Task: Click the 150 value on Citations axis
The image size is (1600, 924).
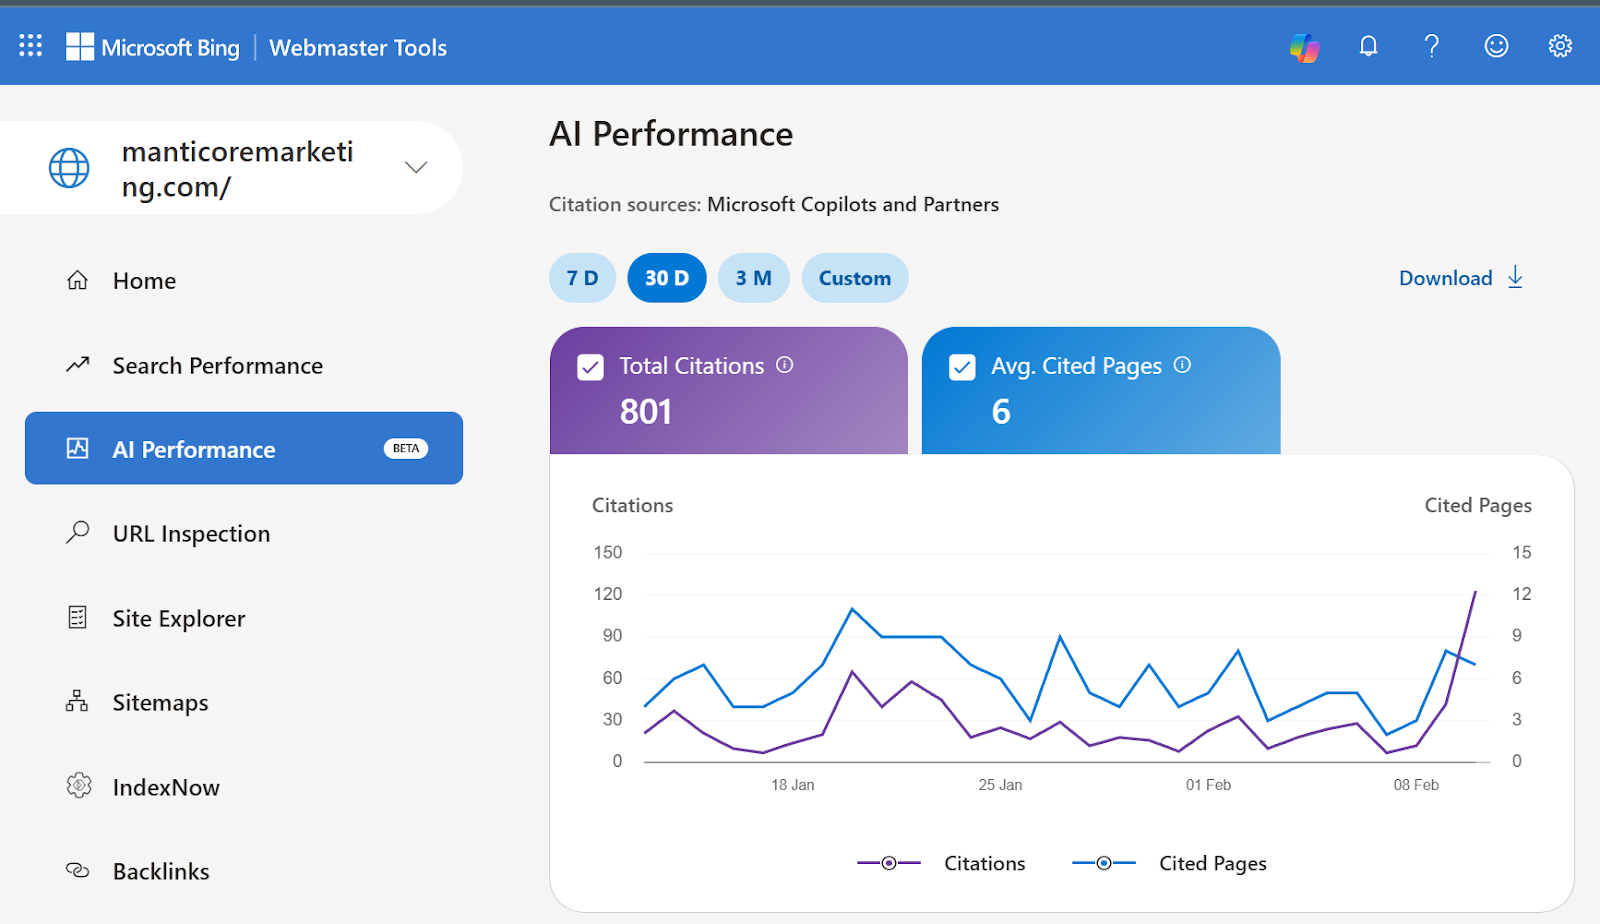Action: click(x=608, y=552)
